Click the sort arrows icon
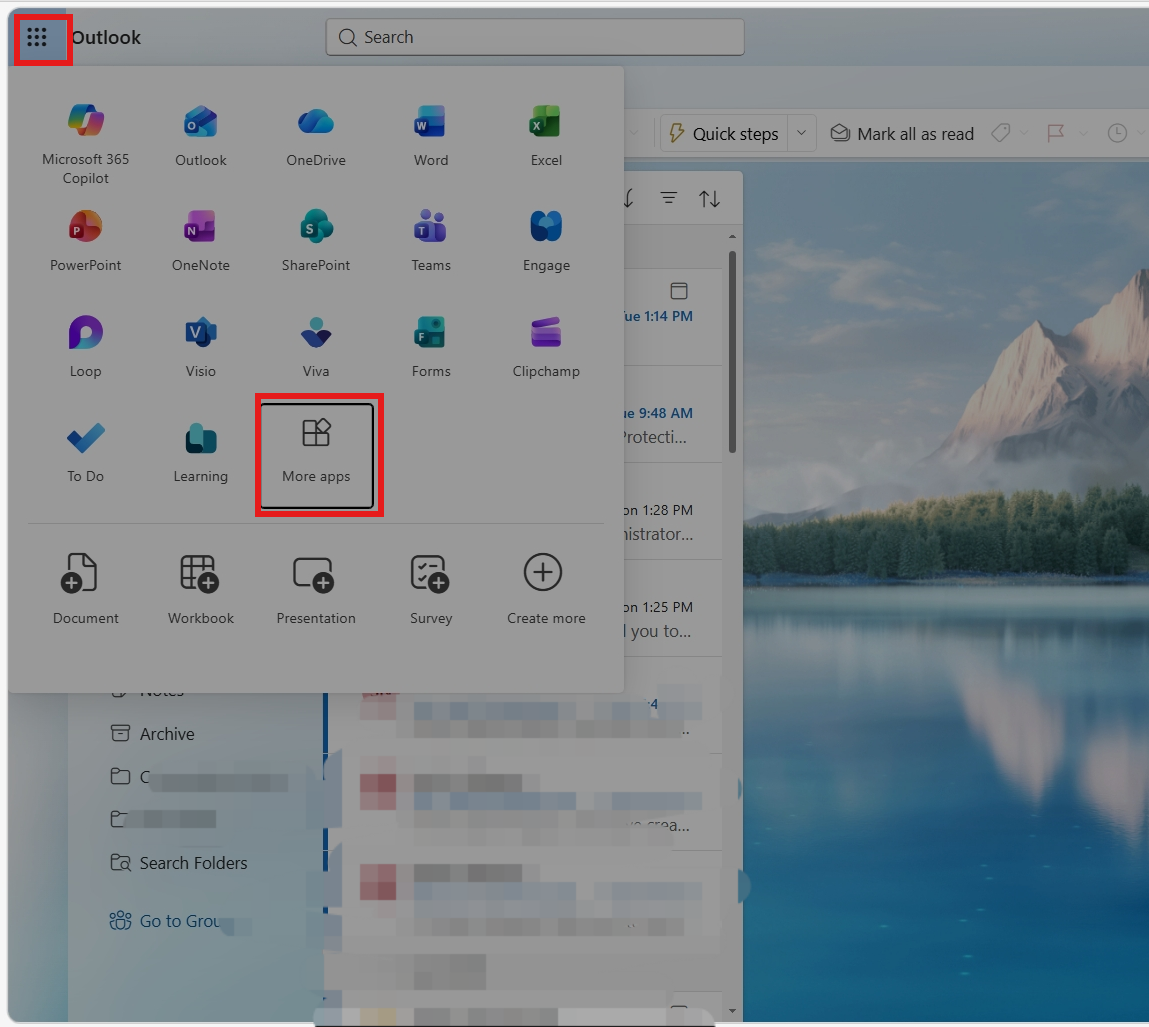The image size is (1149, 1027). [709, 199]
